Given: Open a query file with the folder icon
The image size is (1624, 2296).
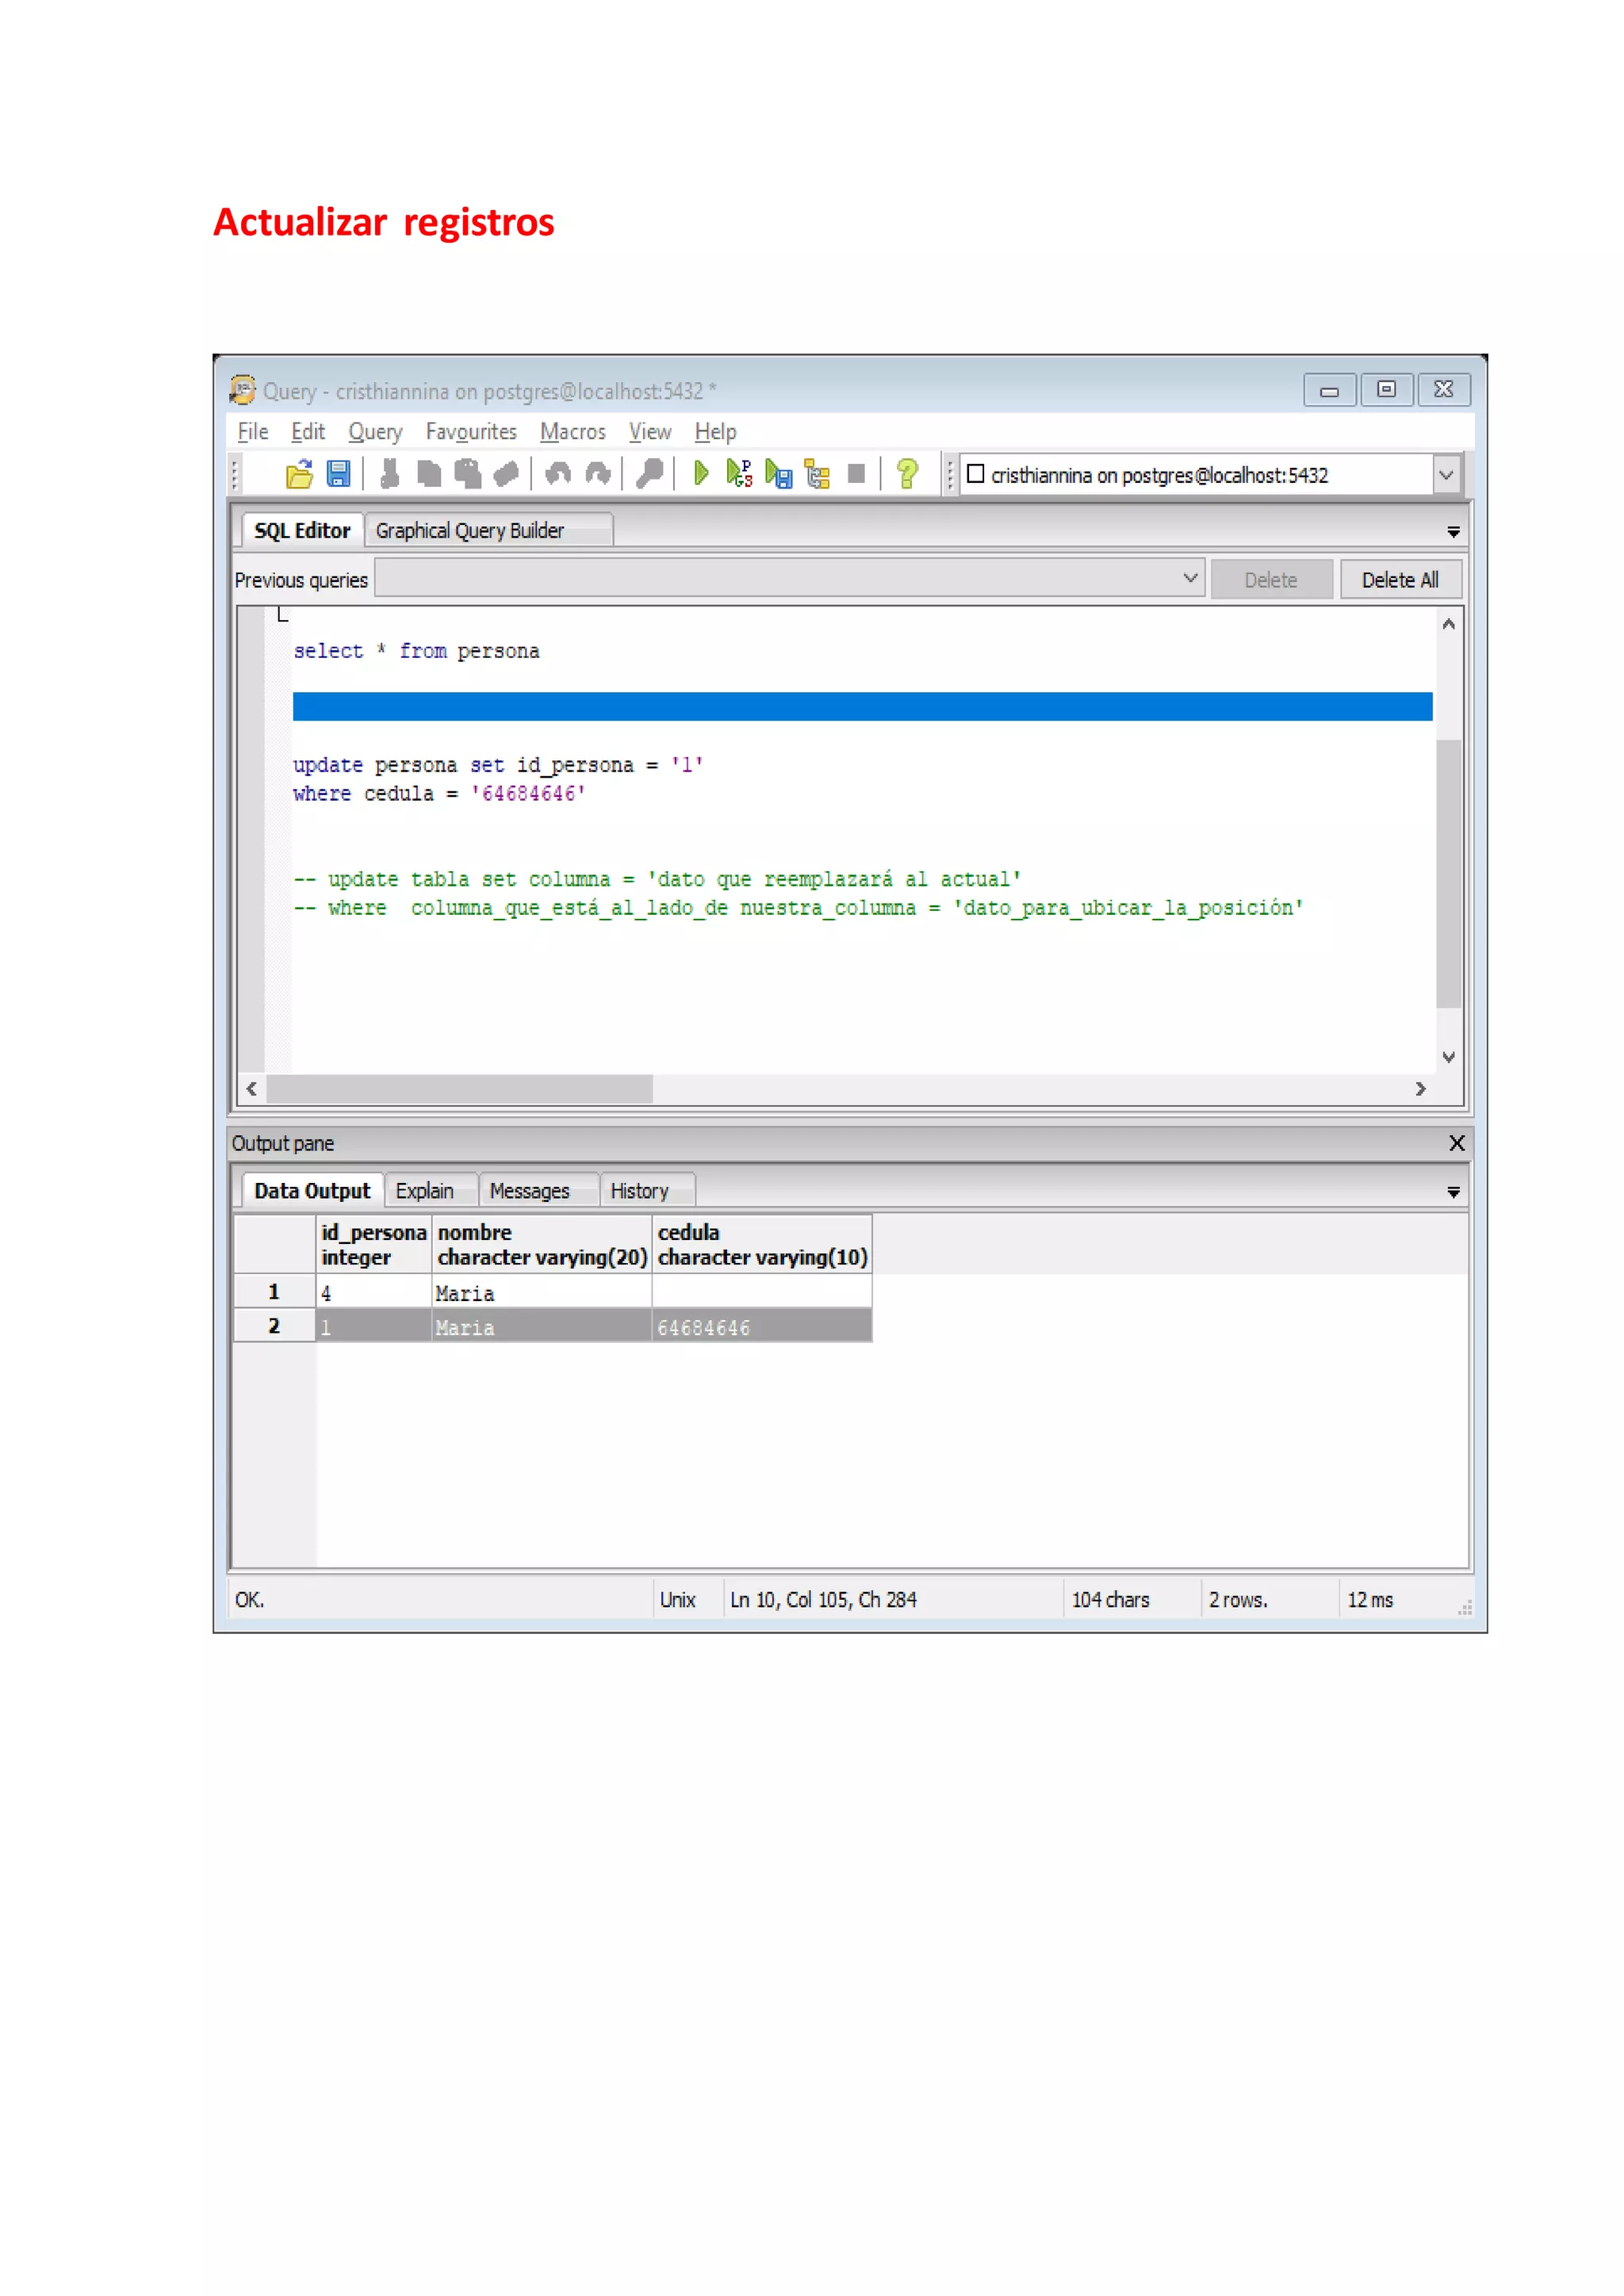Looking at the screenshot, I should [x=299, y=473].
